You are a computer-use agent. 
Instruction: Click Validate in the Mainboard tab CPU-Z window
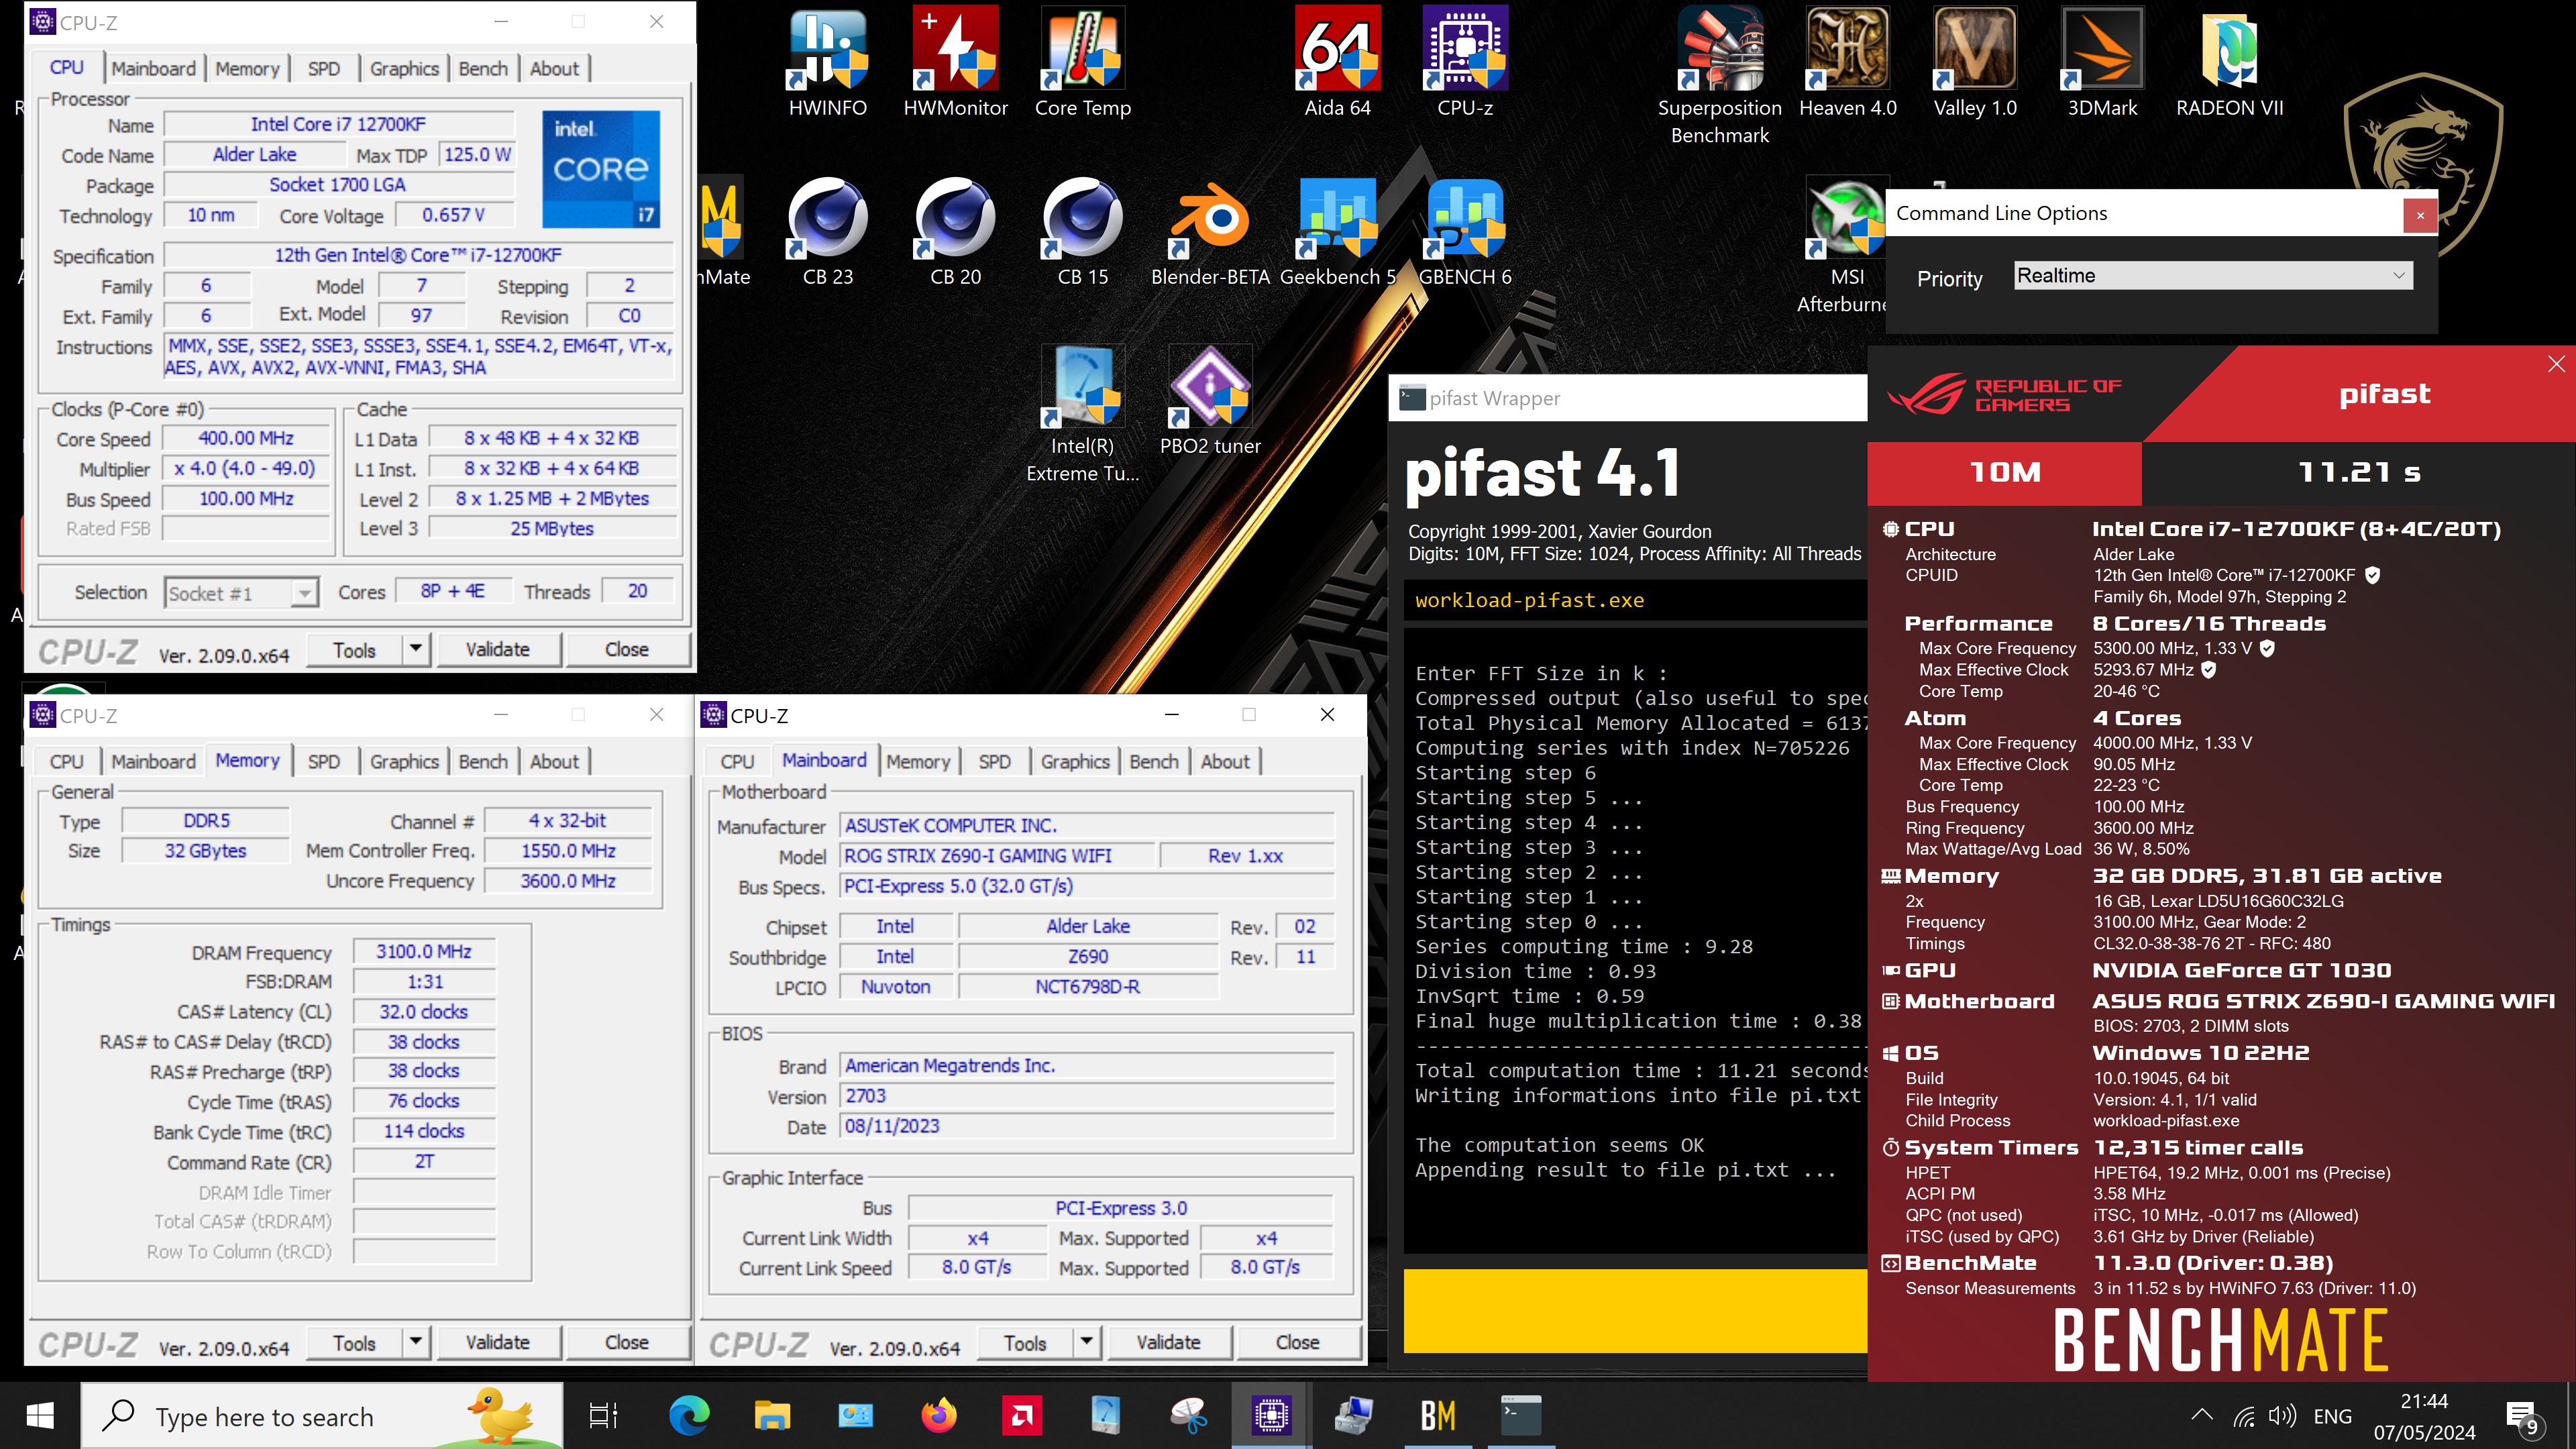click(1168, 1342)
